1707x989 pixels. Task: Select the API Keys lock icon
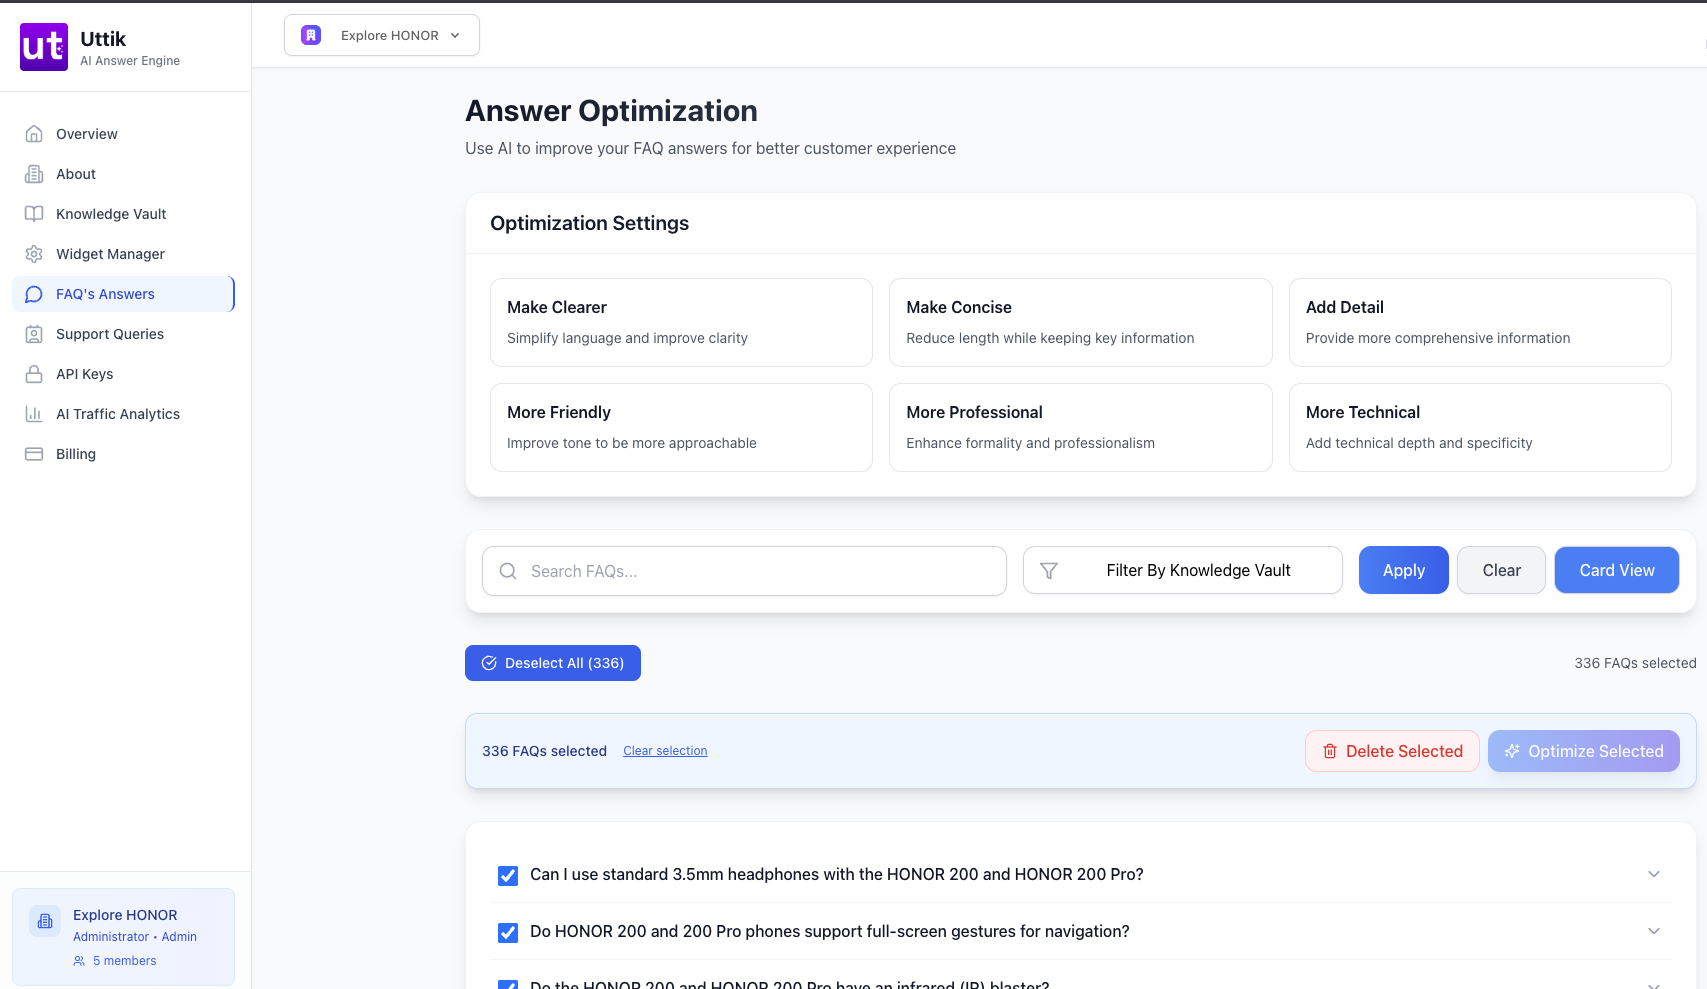(x=34, y=374)
